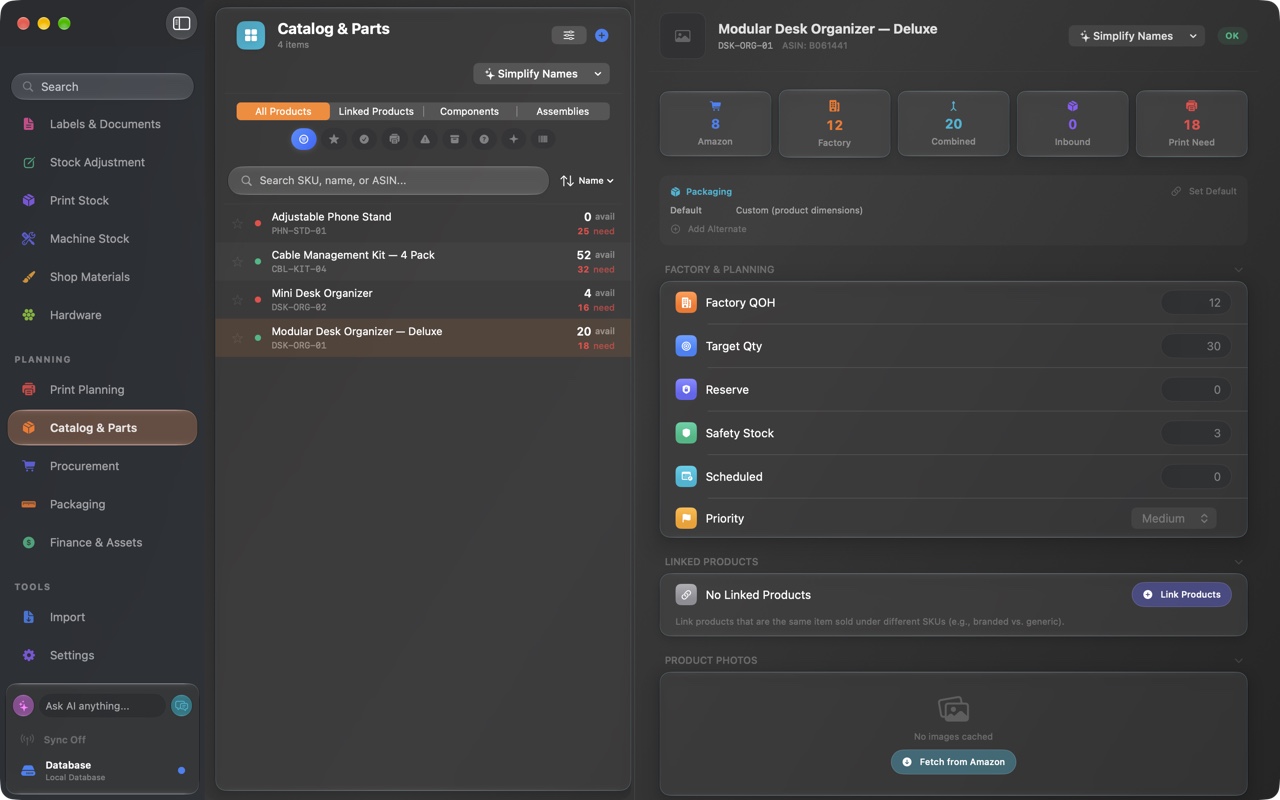Switch to Assemblies tab
This screenshot has height=800, width=1280.
coord(562,111)
